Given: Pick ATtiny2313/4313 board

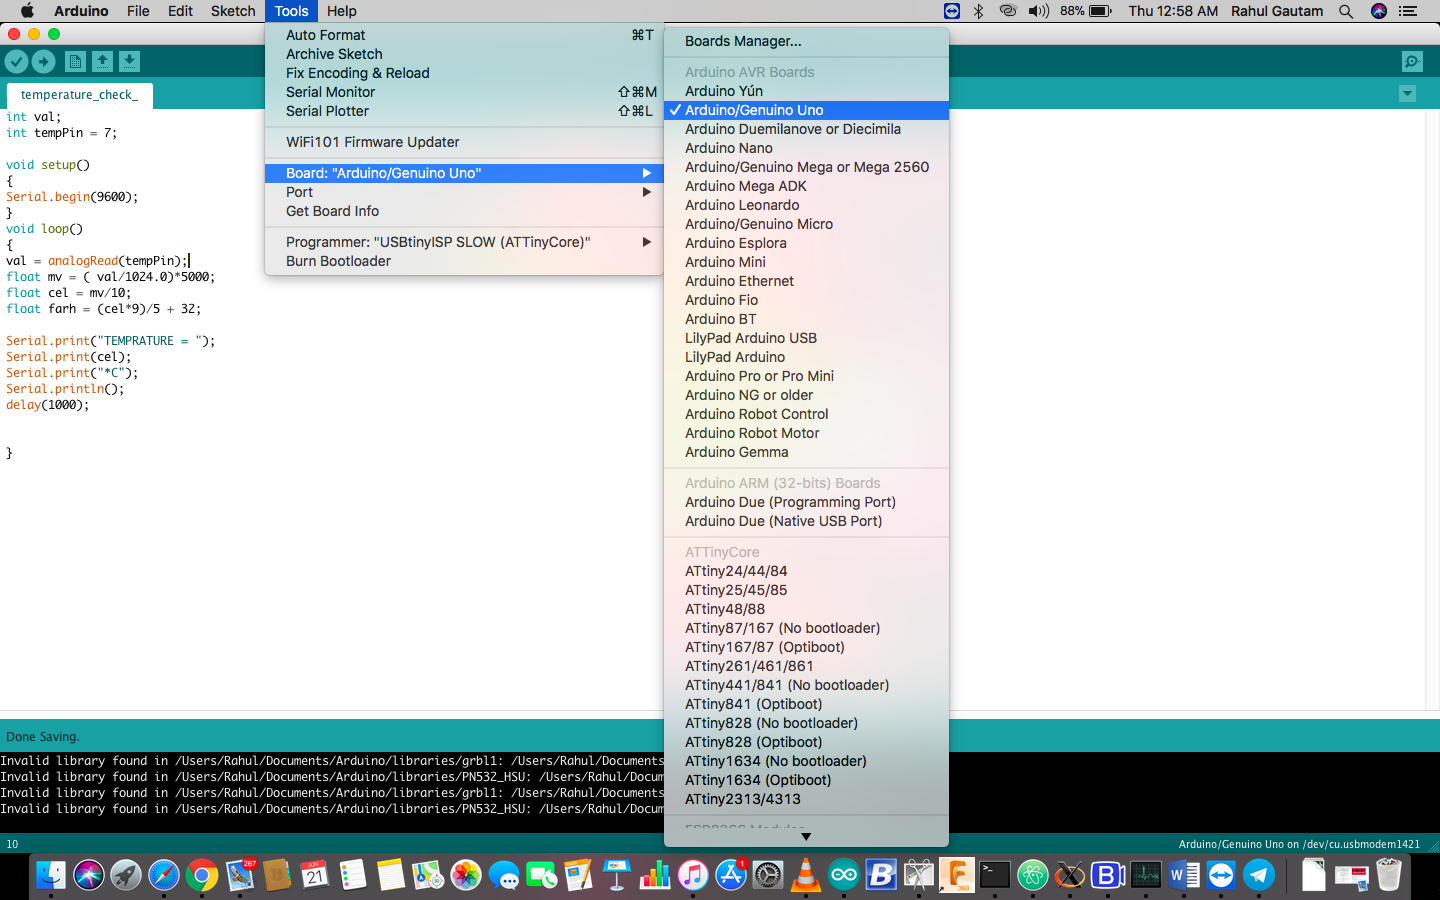Looking at the screenshot, I should (x=806, y=799).
